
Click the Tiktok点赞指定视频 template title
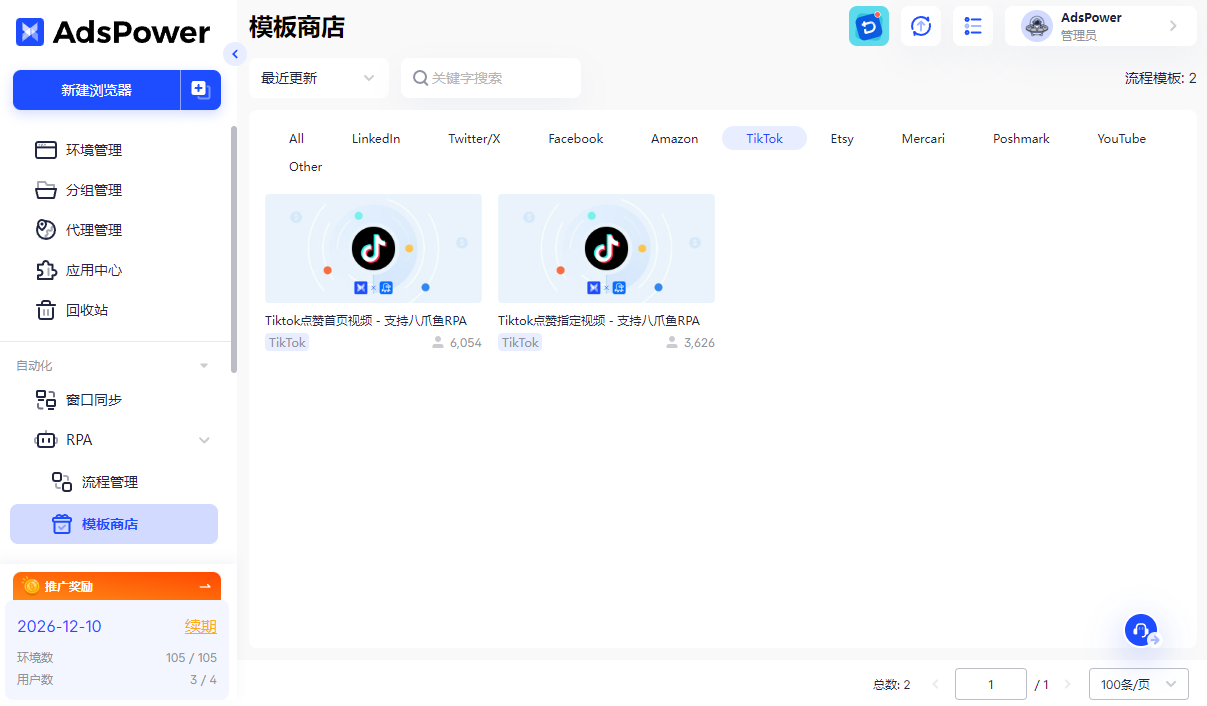tap(599, 321)
